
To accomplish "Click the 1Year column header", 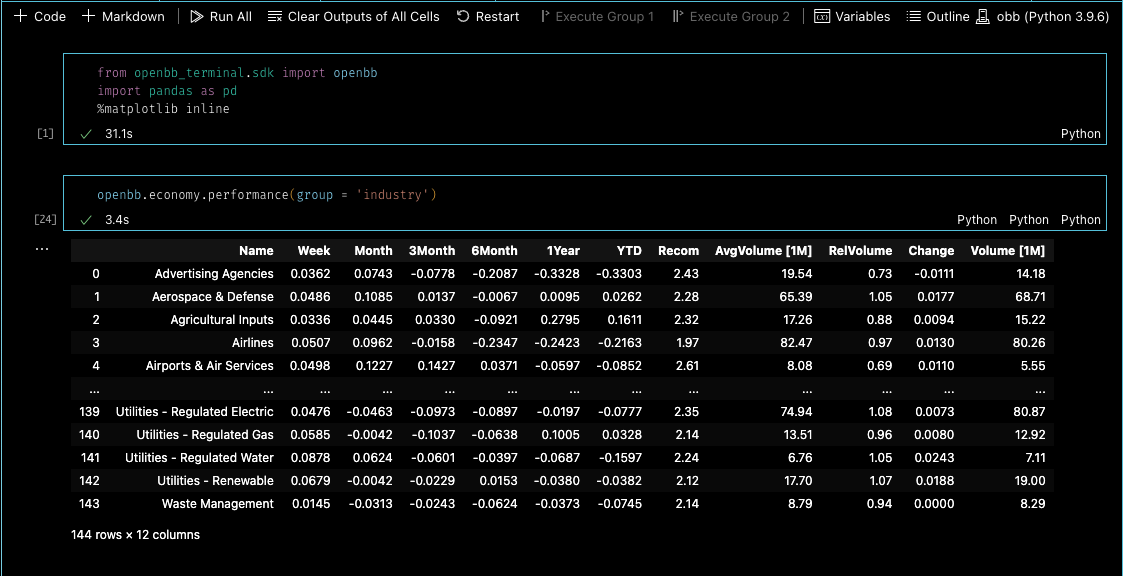I will (563, 251).
